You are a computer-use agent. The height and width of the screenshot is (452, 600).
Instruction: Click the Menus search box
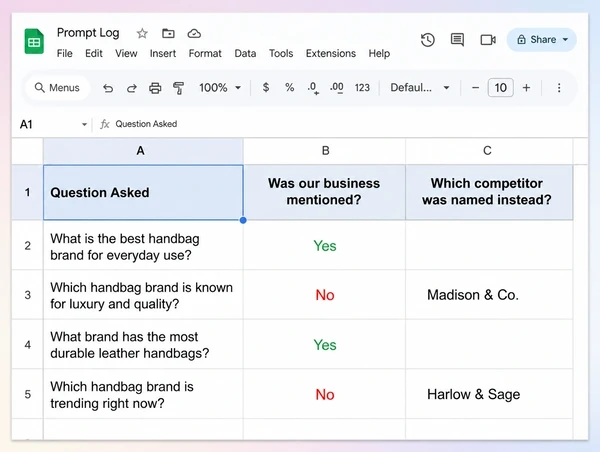click(x=57, y=88)
